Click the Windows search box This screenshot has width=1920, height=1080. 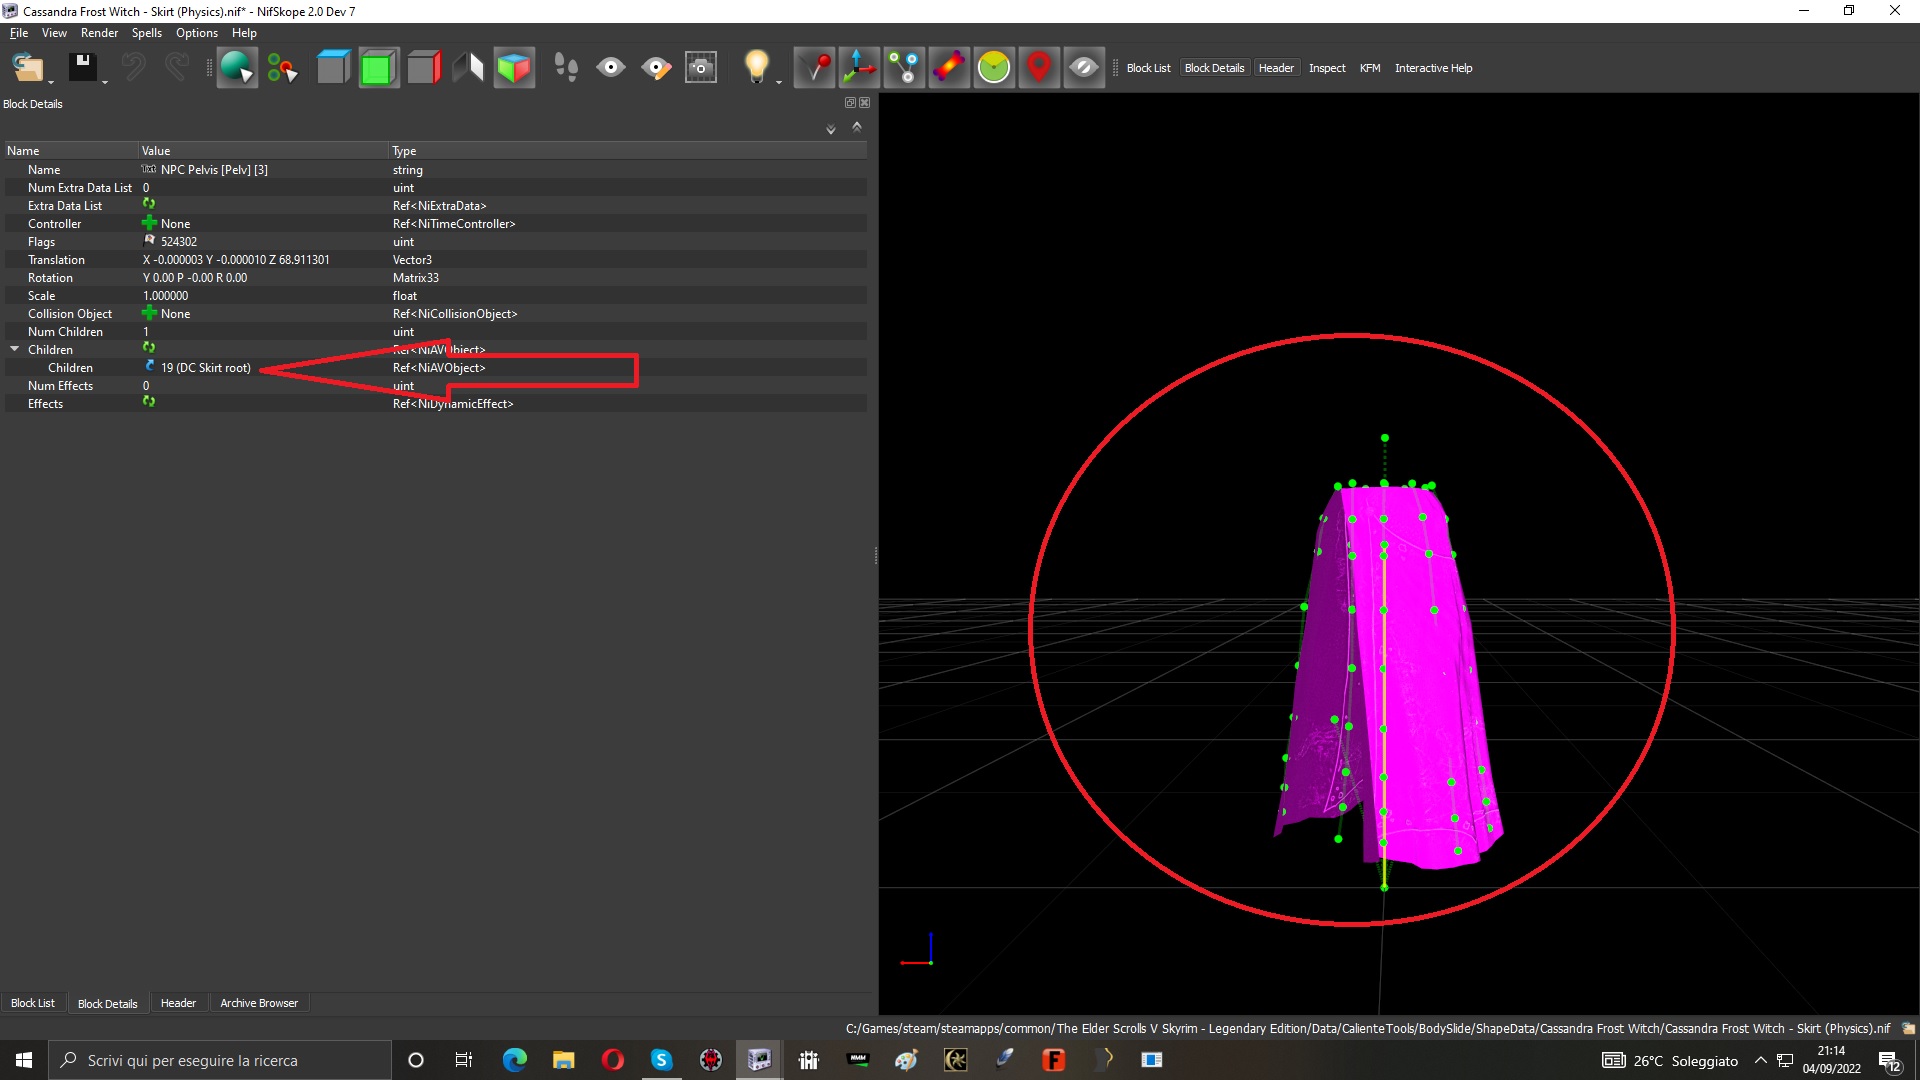point(219,1060)
